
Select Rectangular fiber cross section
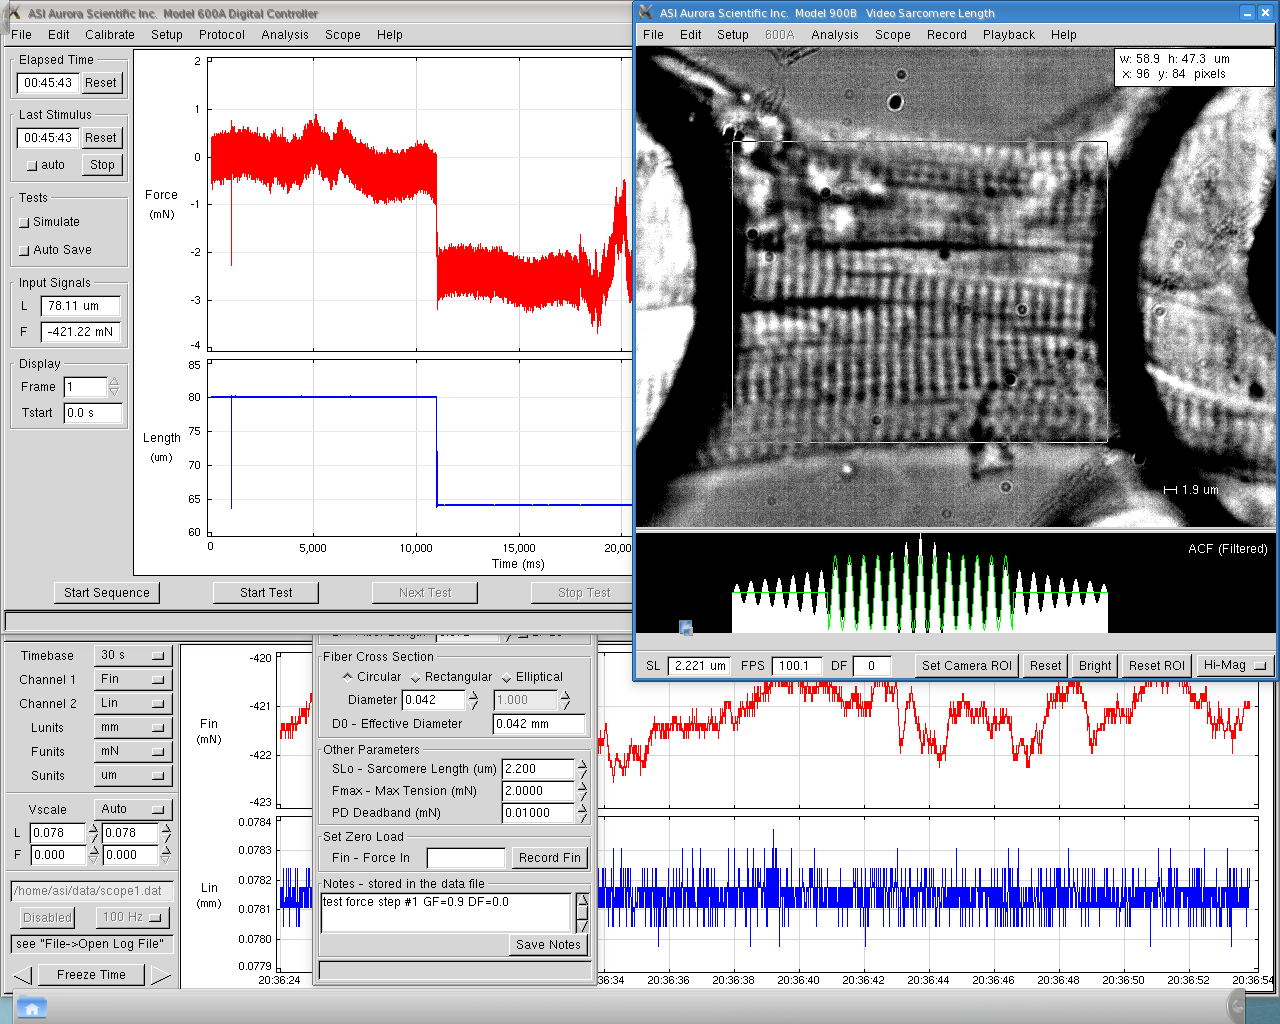pyautogui.click(x=416, y=678)
